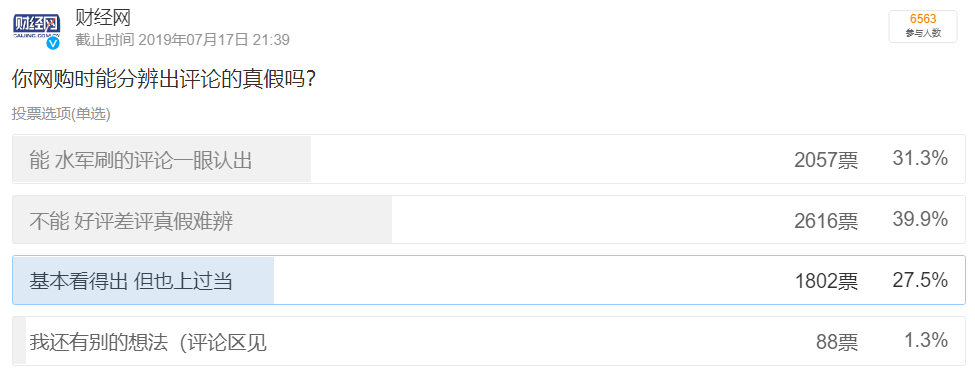This screenshot has width=975, height=373.
Task: Click the 31.3% percentage value
Action: click(920, 159)
